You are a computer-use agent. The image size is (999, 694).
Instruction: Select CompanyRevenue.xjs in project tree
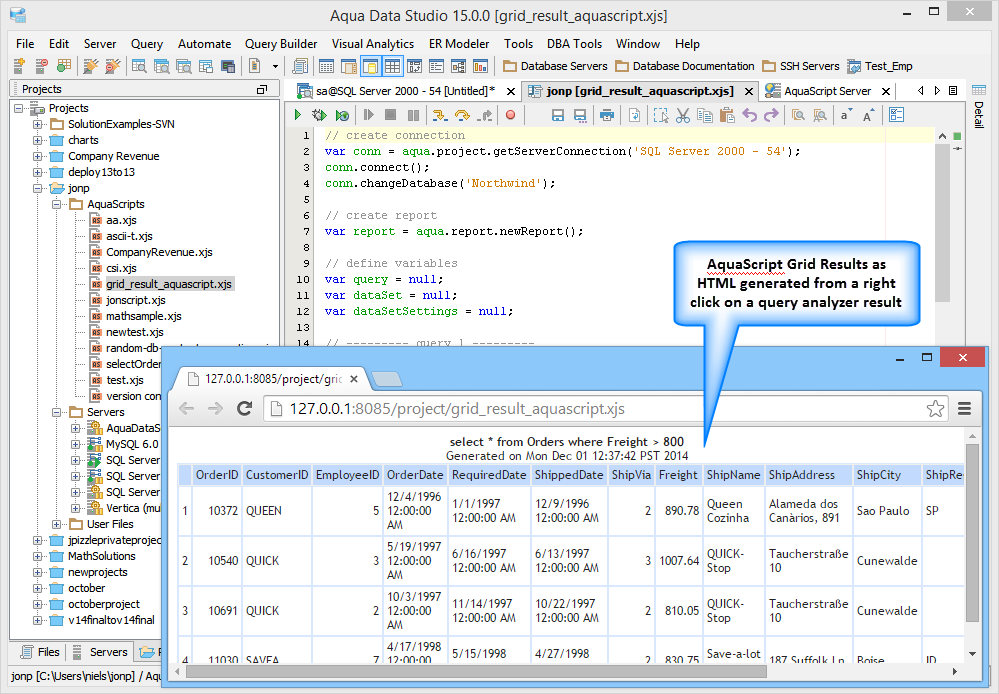[x=159, y=252]
